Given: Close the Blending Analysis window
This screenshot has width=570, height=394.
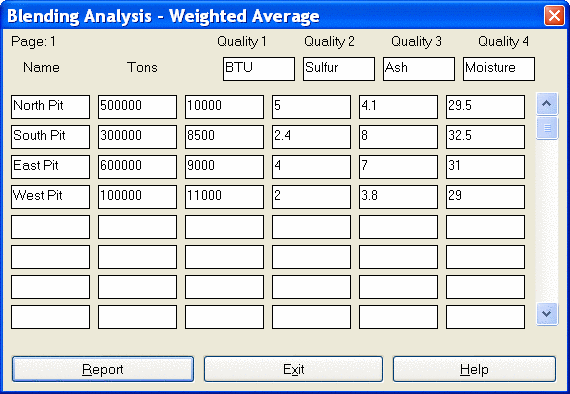Looking at the screenshot, I should 554,16.
